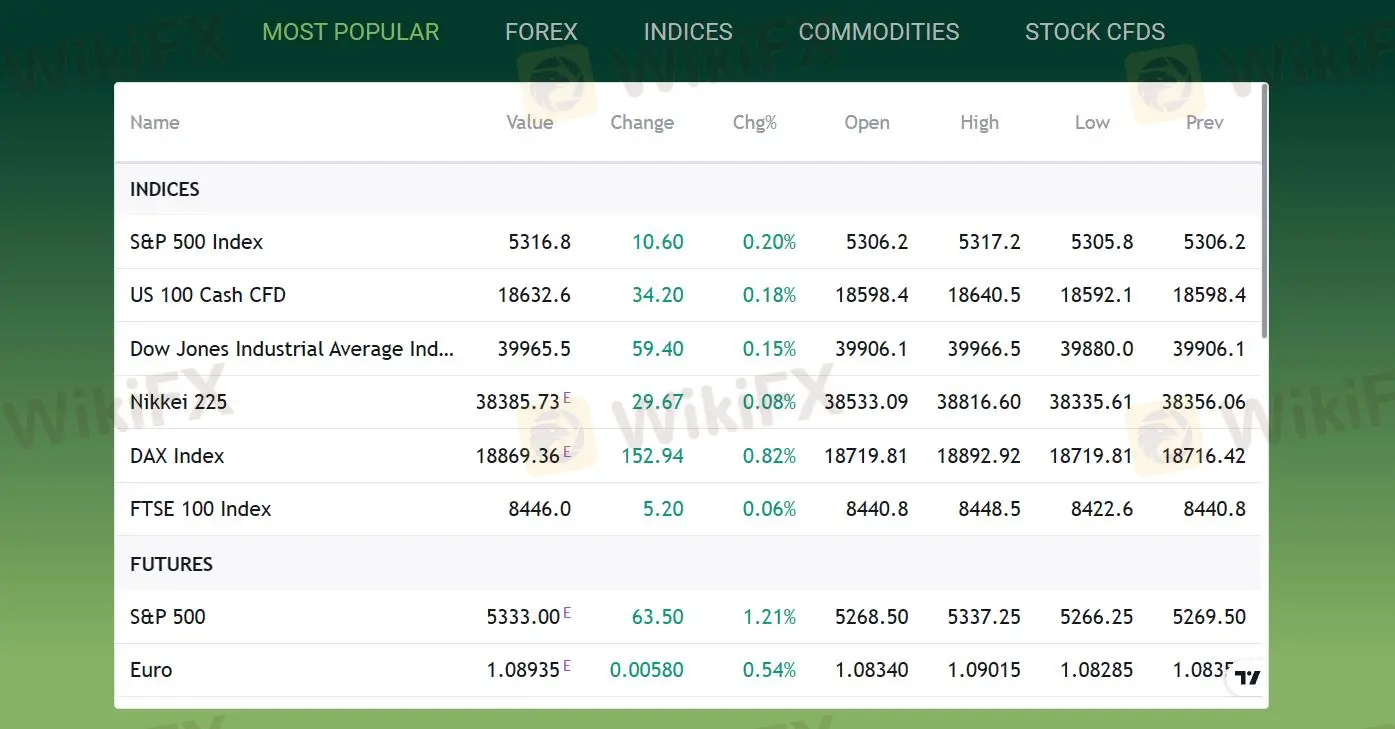Click the E marker beside Nikkei 225 value
This screenshot has width=1395, height=729.
pos(567,398)
